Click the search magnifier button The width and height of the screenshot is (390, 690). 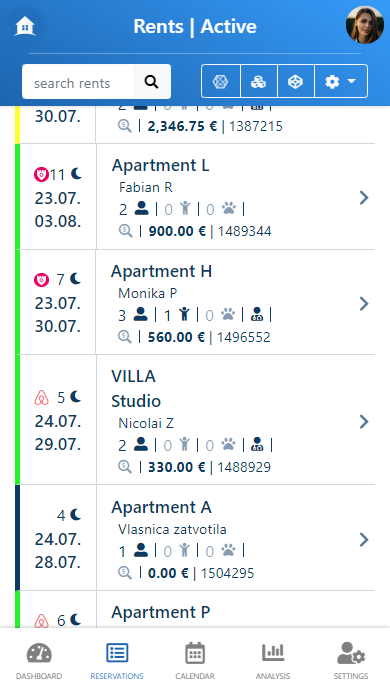151,81
